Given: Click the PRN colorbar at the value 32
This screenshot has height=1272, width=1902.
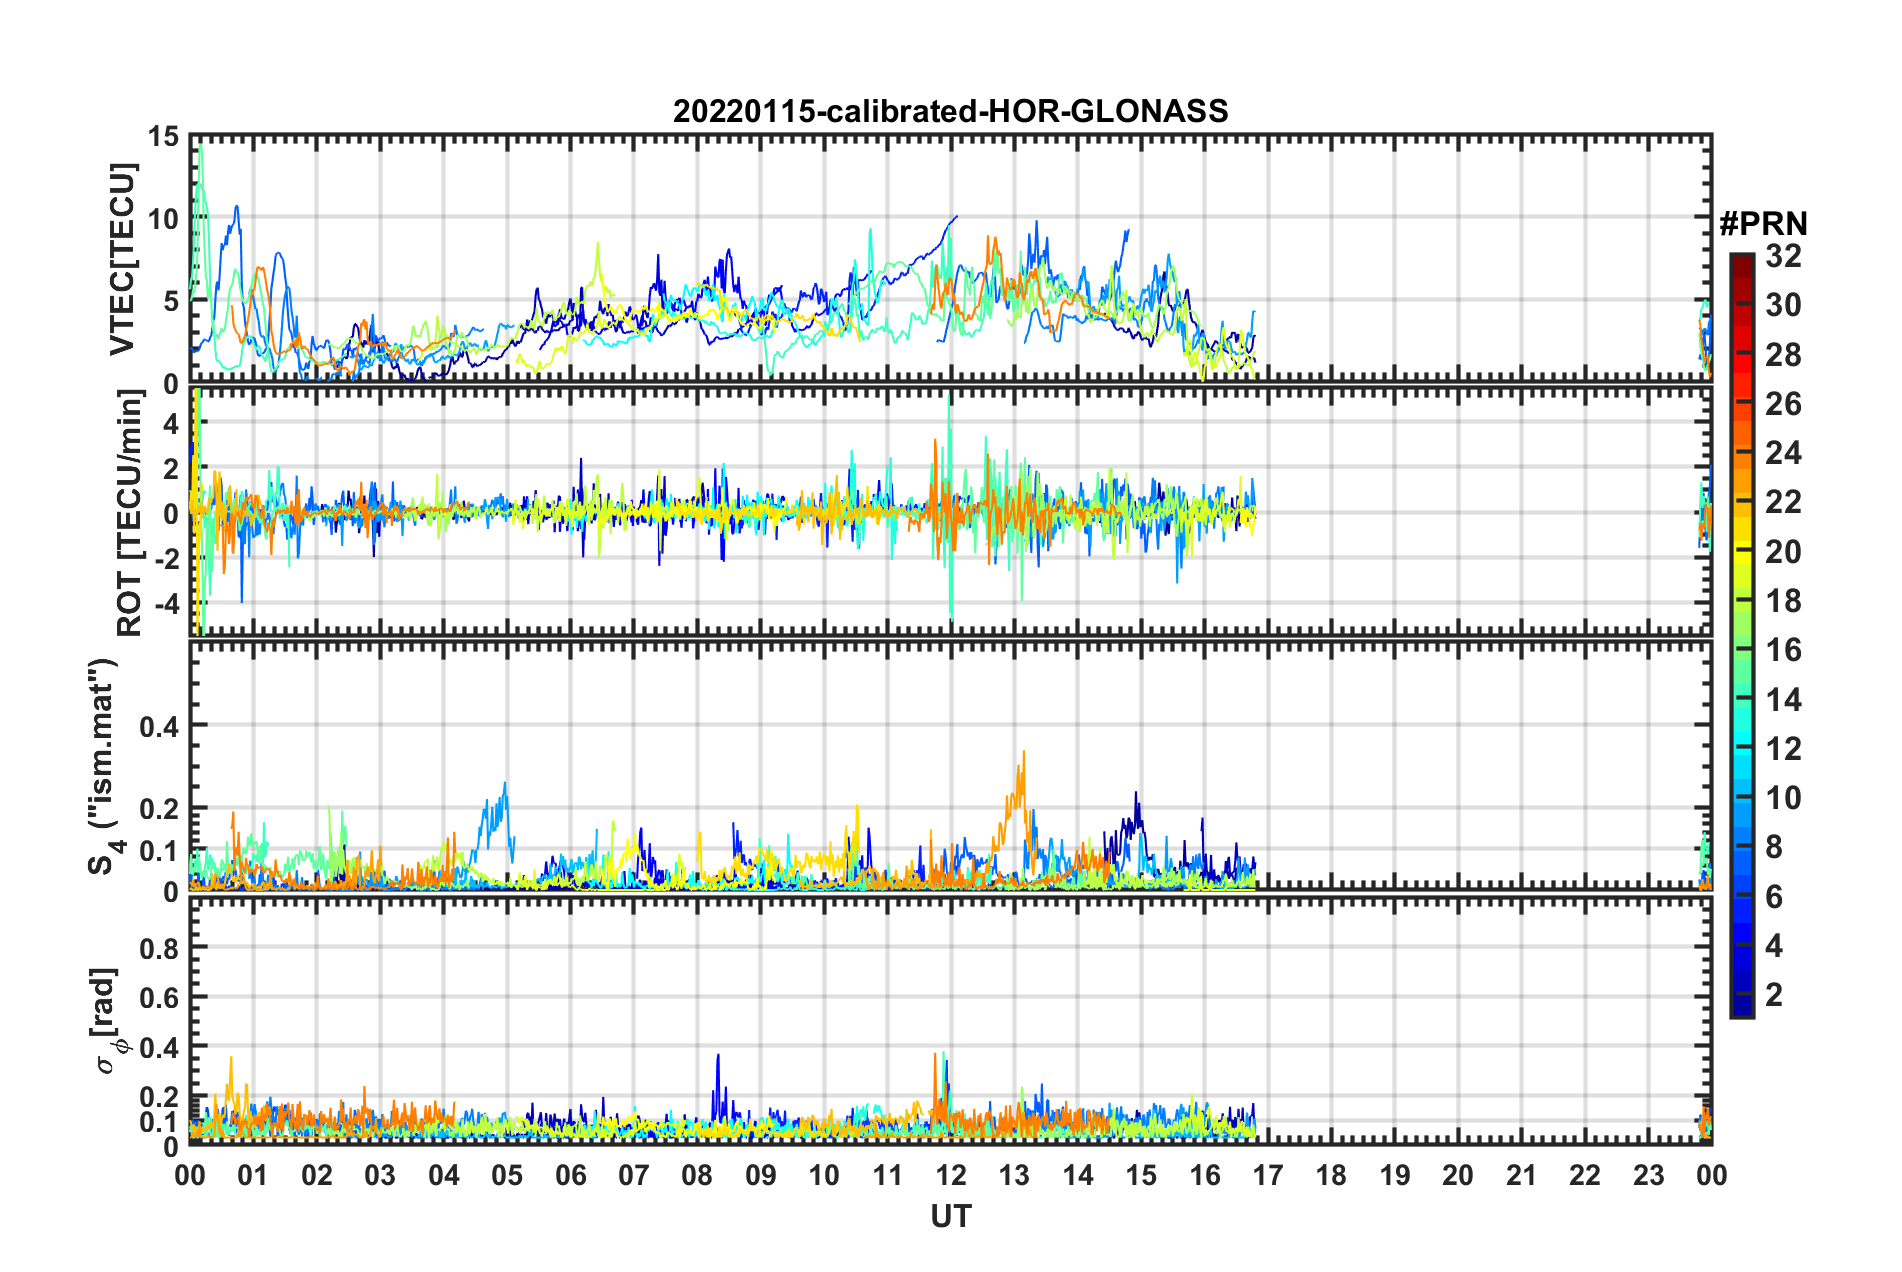Looking at the screenshot, I should (x=1741, y=256).
